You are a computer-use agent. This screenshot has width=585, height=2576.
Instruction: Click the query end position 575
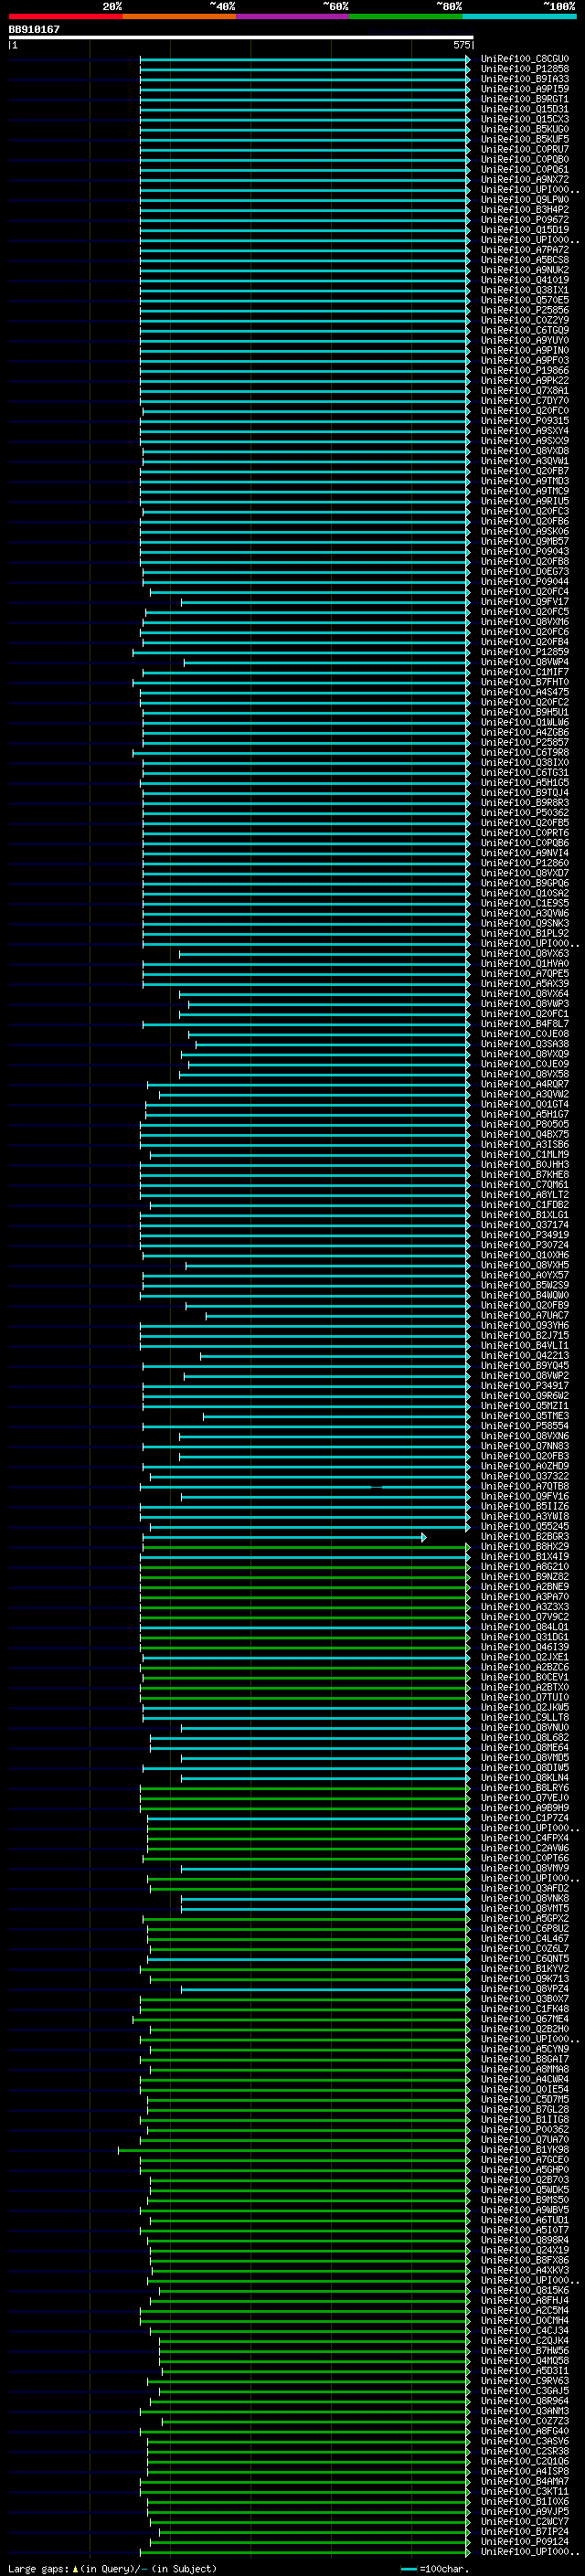(461, 45)
